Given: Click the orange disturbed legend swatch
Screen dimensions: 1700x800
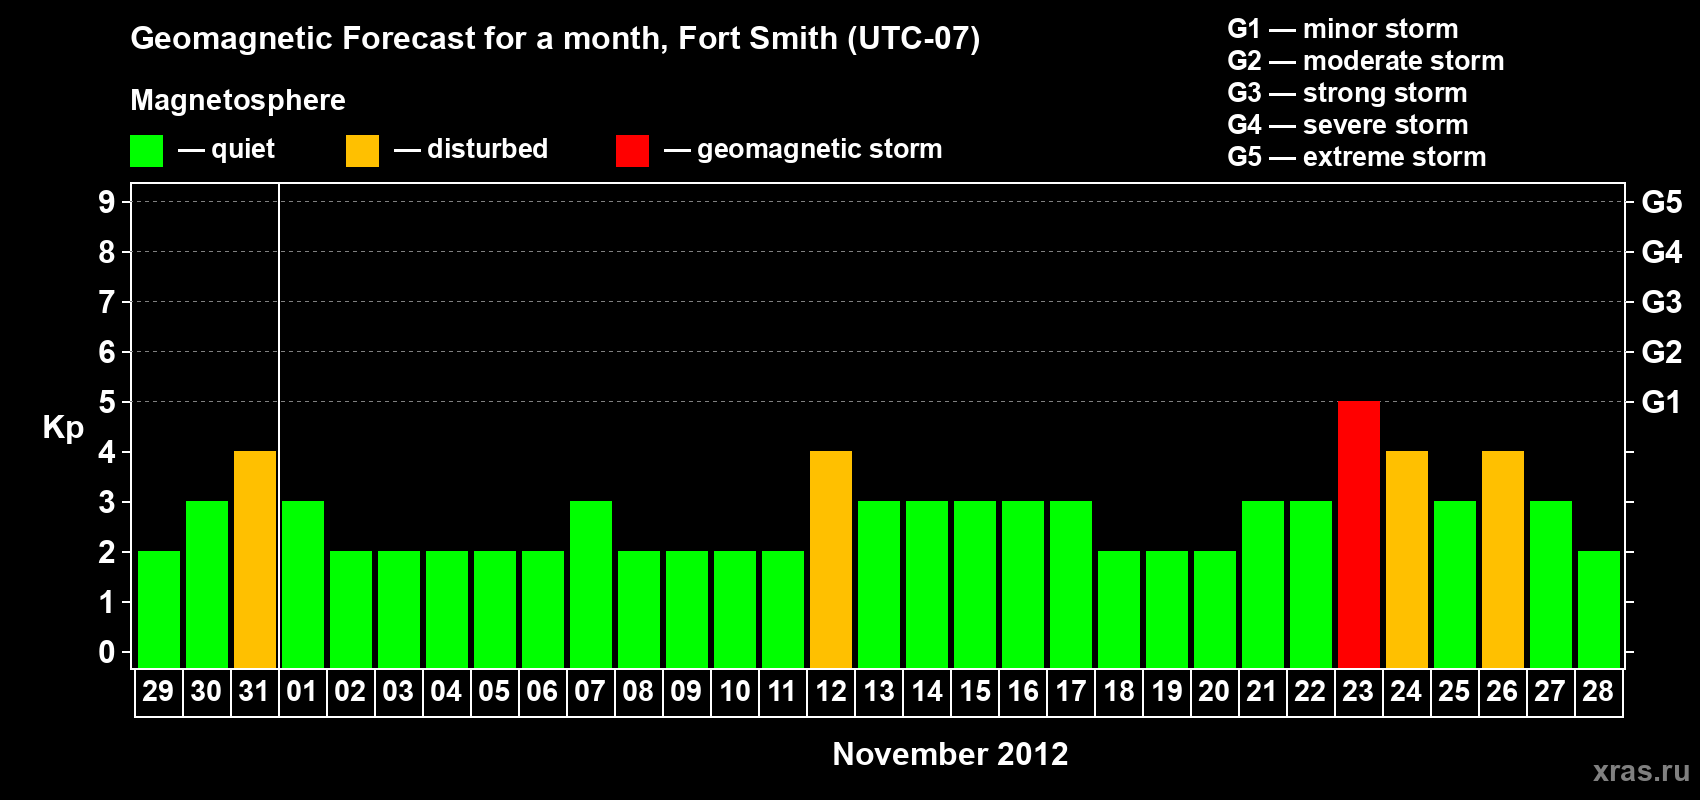Looking at the screenshot, I should [x=362, y=151].
